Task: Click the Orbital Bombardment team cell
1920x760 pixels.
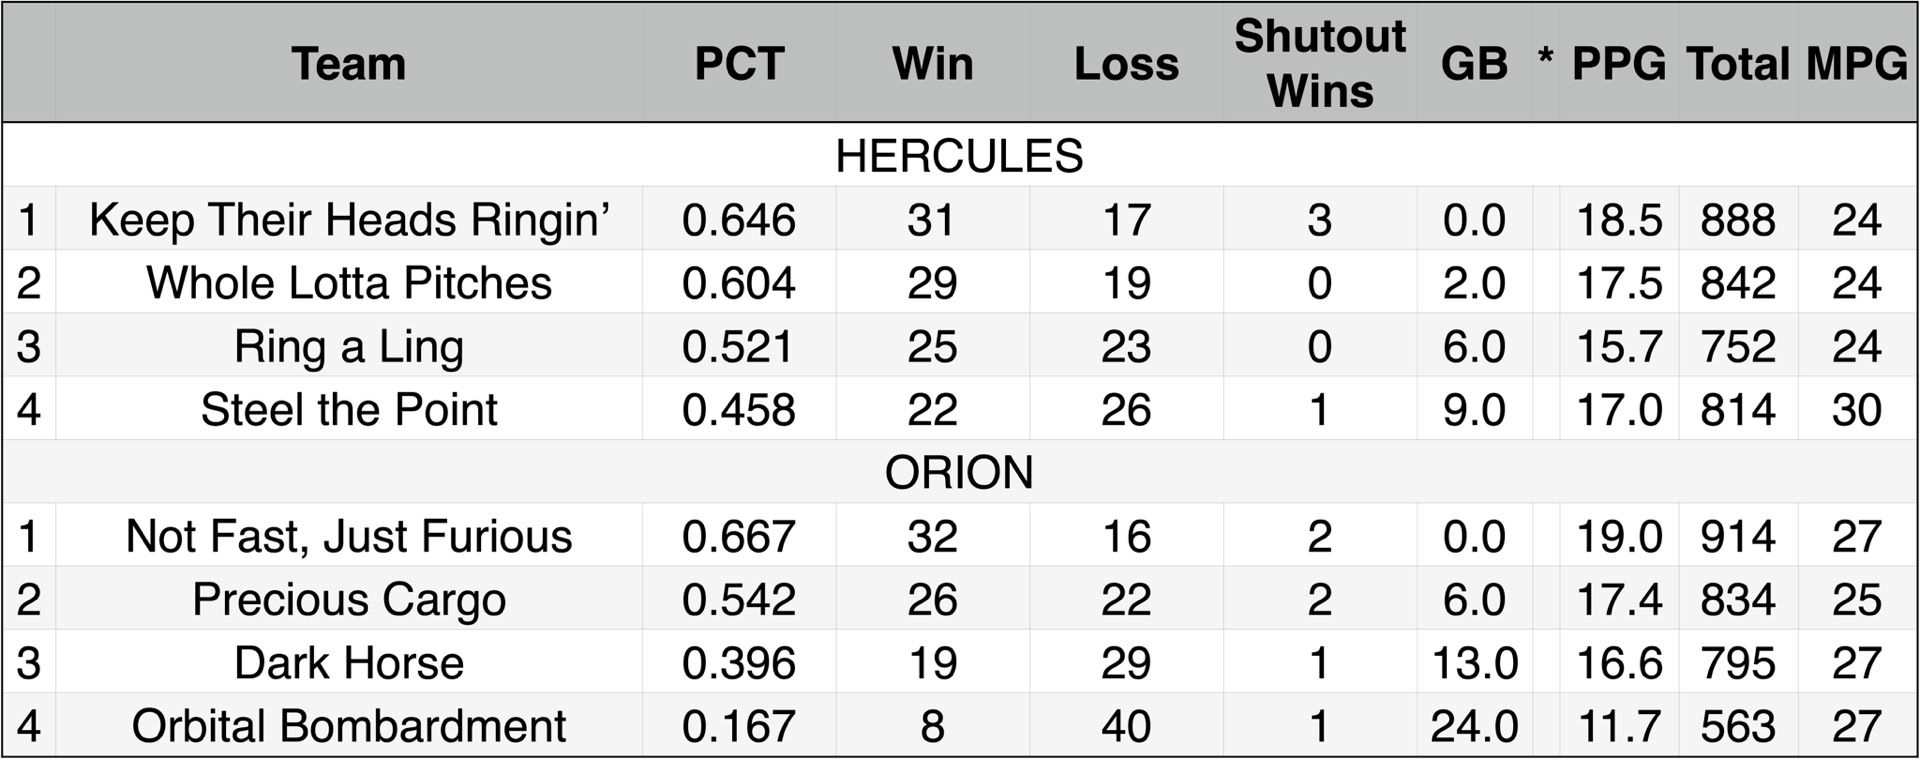Action: pyautogui.click(x=348, y=725)
